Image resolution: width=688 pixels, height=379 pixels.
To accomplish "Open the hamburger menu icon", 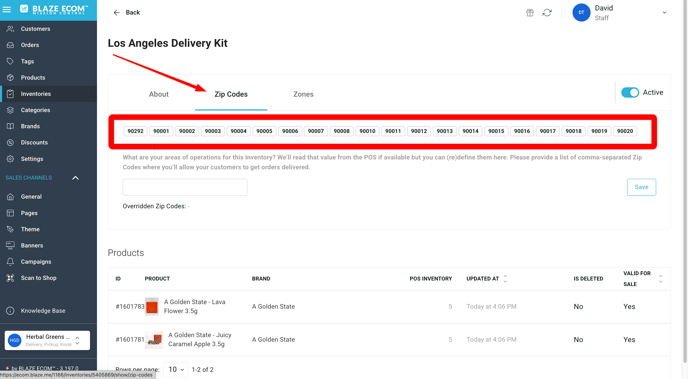I will (7, 9).
